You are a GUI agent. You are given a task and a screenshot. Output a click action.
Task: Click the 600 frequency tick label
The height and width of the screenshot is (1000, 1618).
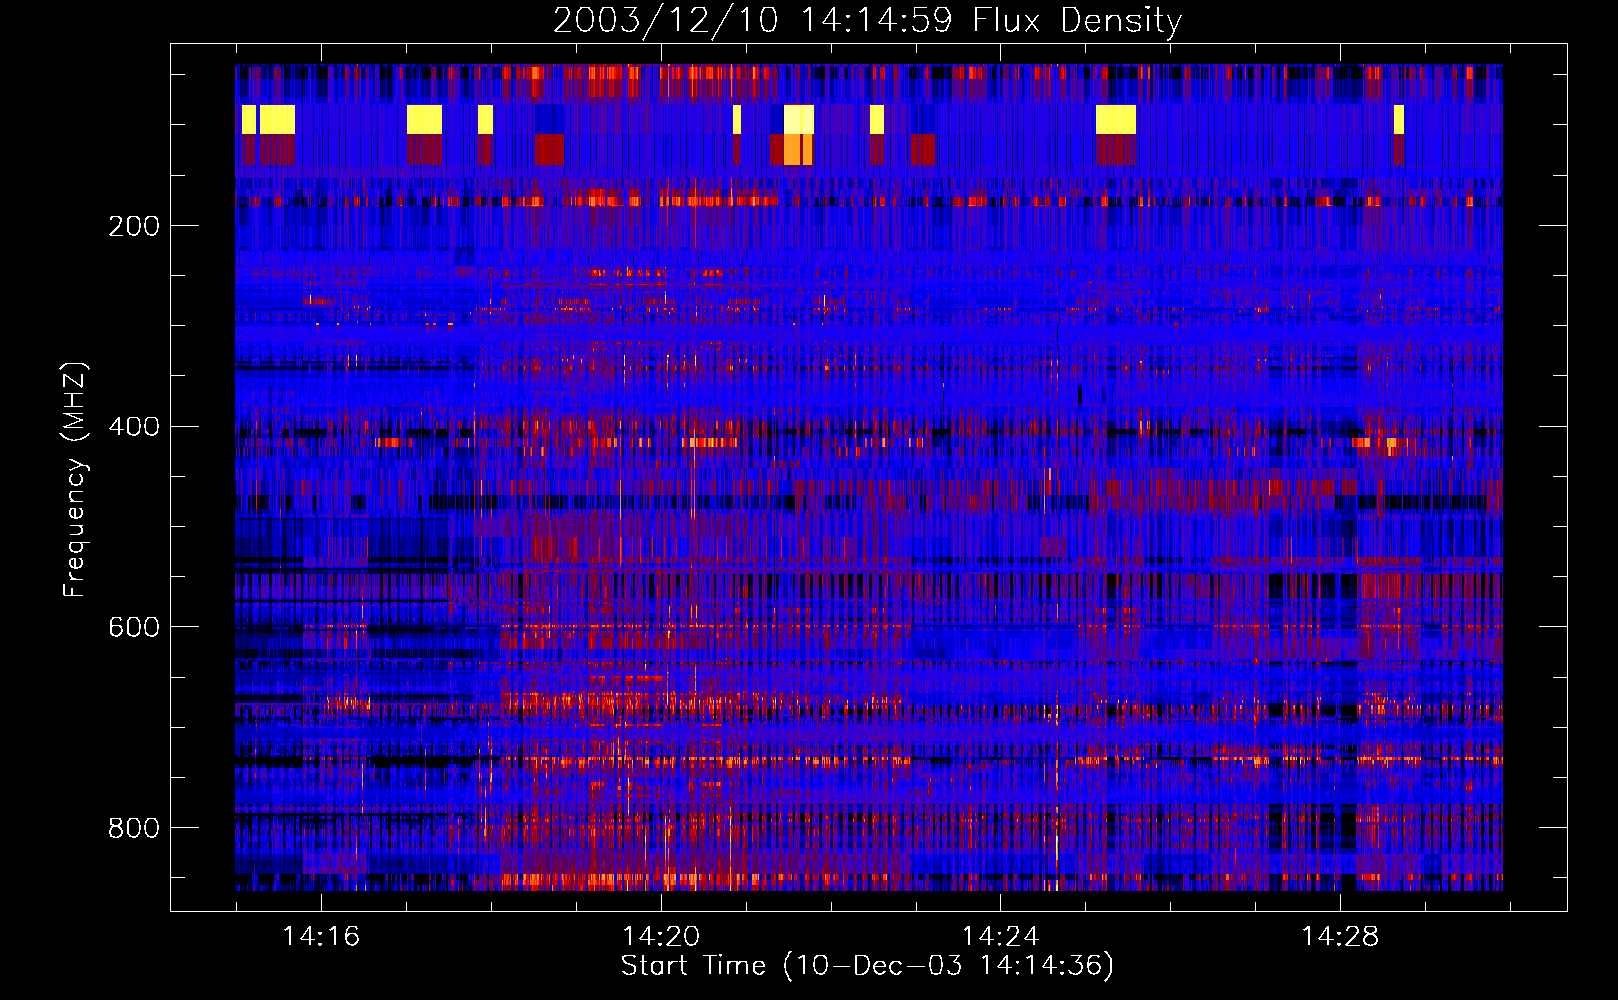pos(134,627)
